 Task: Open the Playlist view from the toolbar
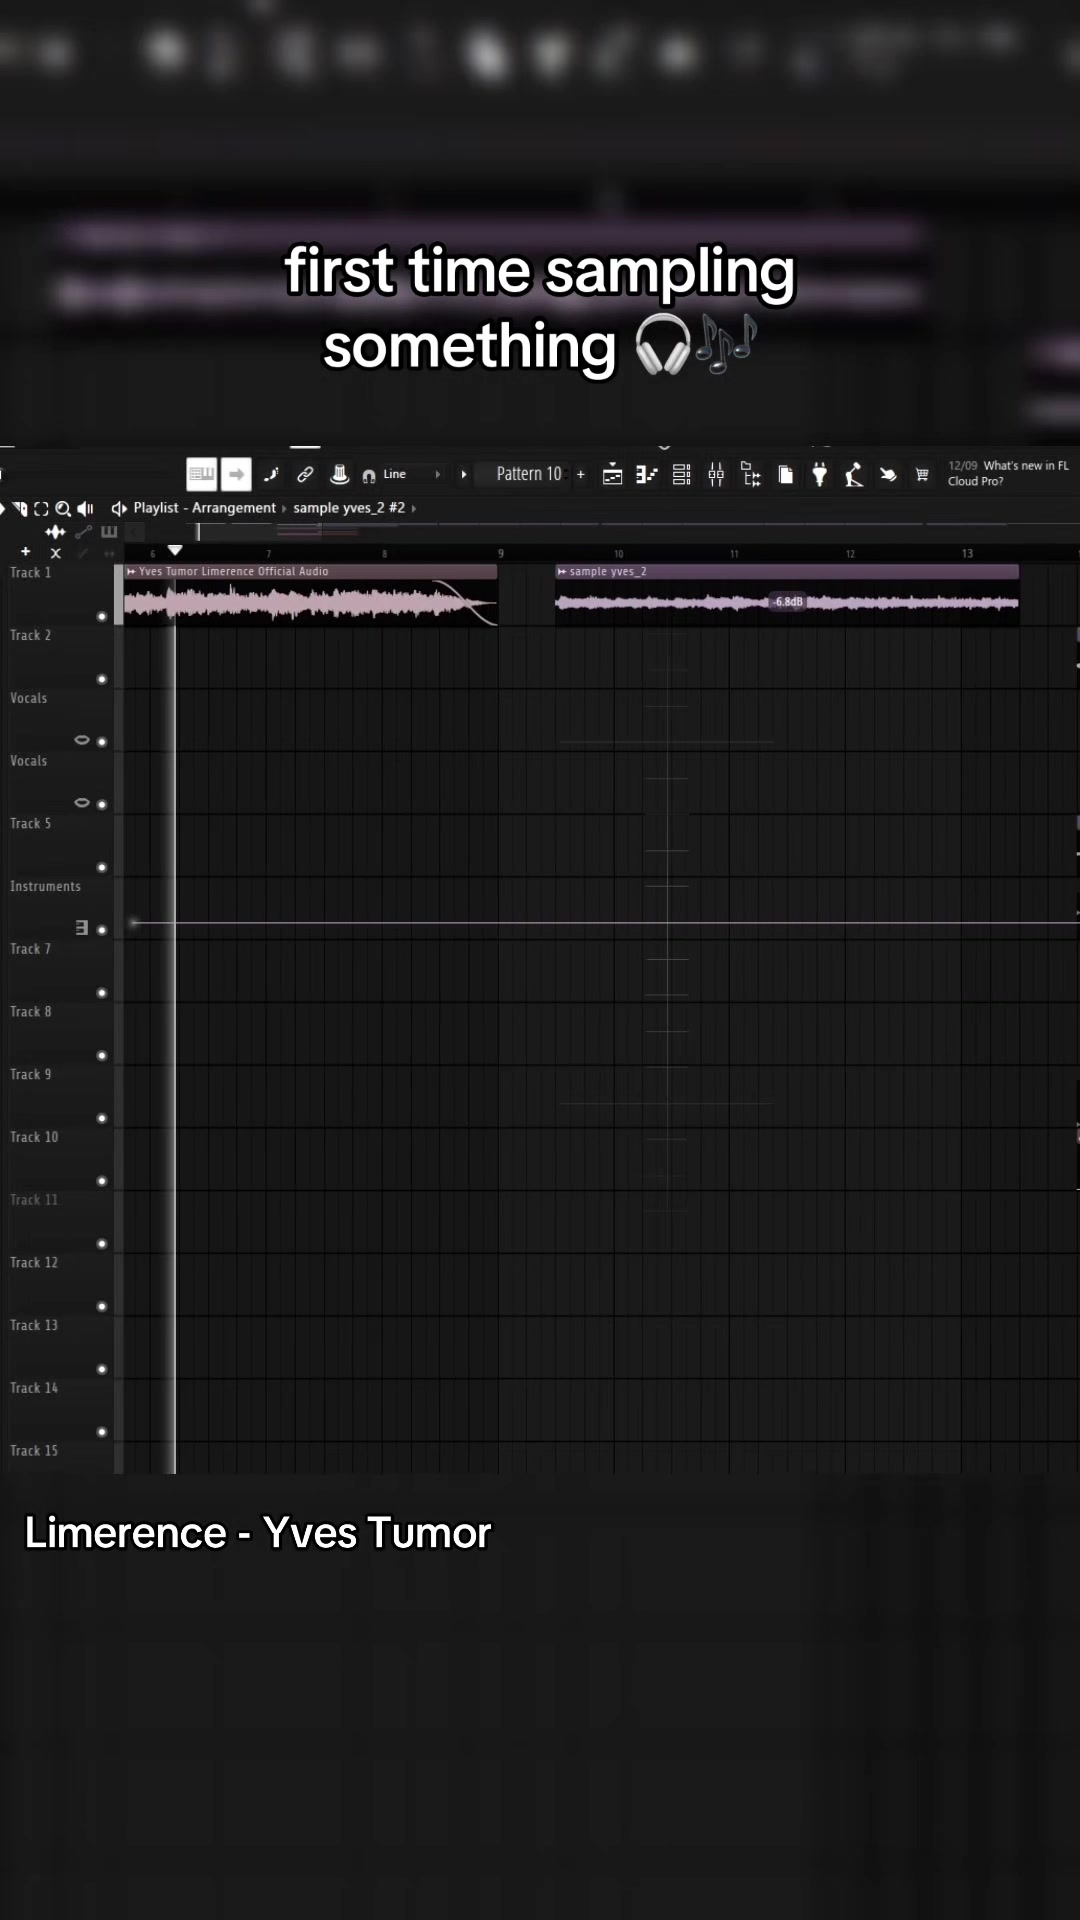613,475
